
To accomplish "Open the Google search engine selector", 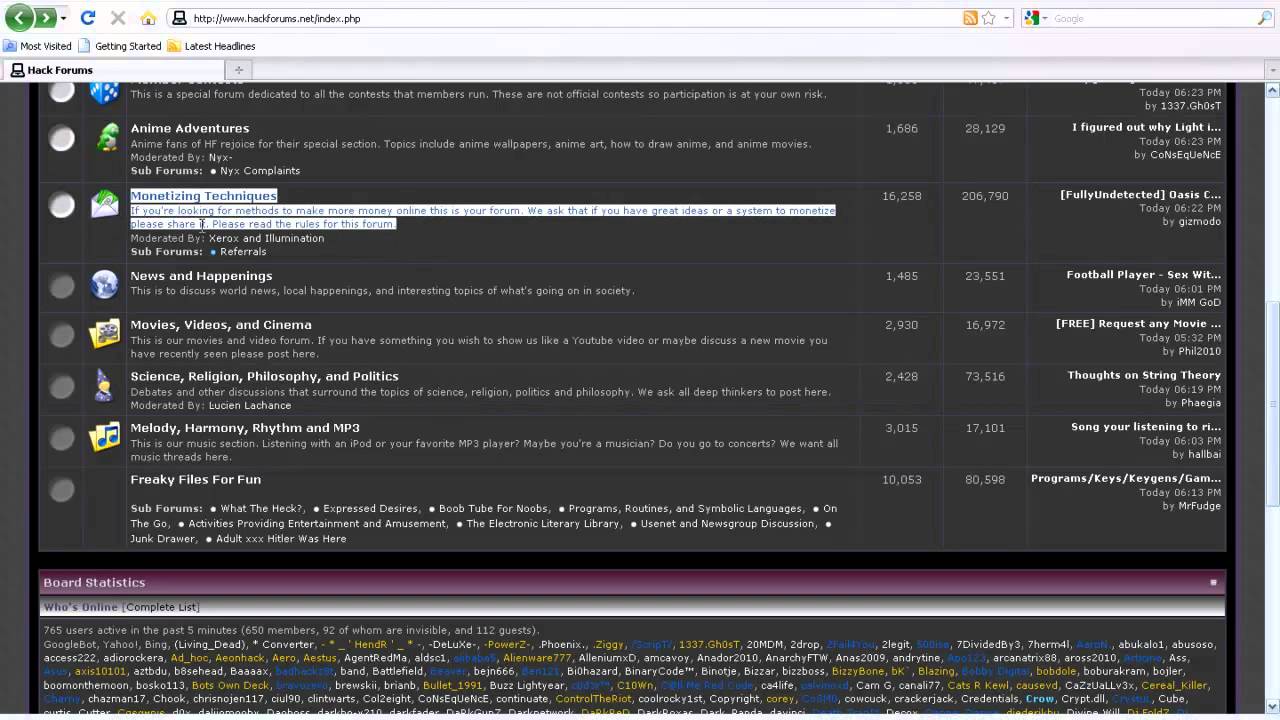I will 1035,18.
